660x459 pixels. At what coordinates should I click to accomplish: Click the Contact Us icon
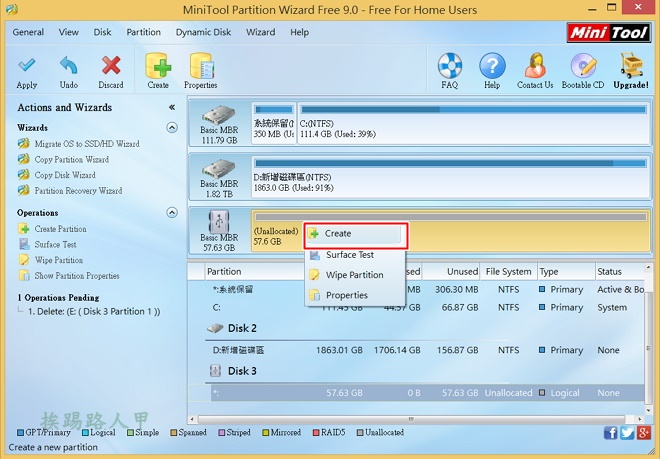tap(535, 65)
